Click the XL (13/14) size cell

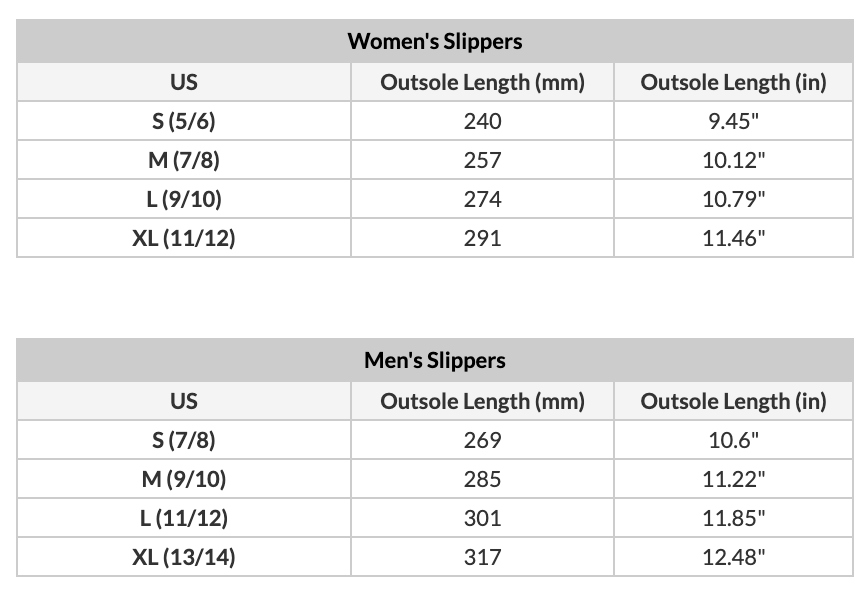click(184, 557)
